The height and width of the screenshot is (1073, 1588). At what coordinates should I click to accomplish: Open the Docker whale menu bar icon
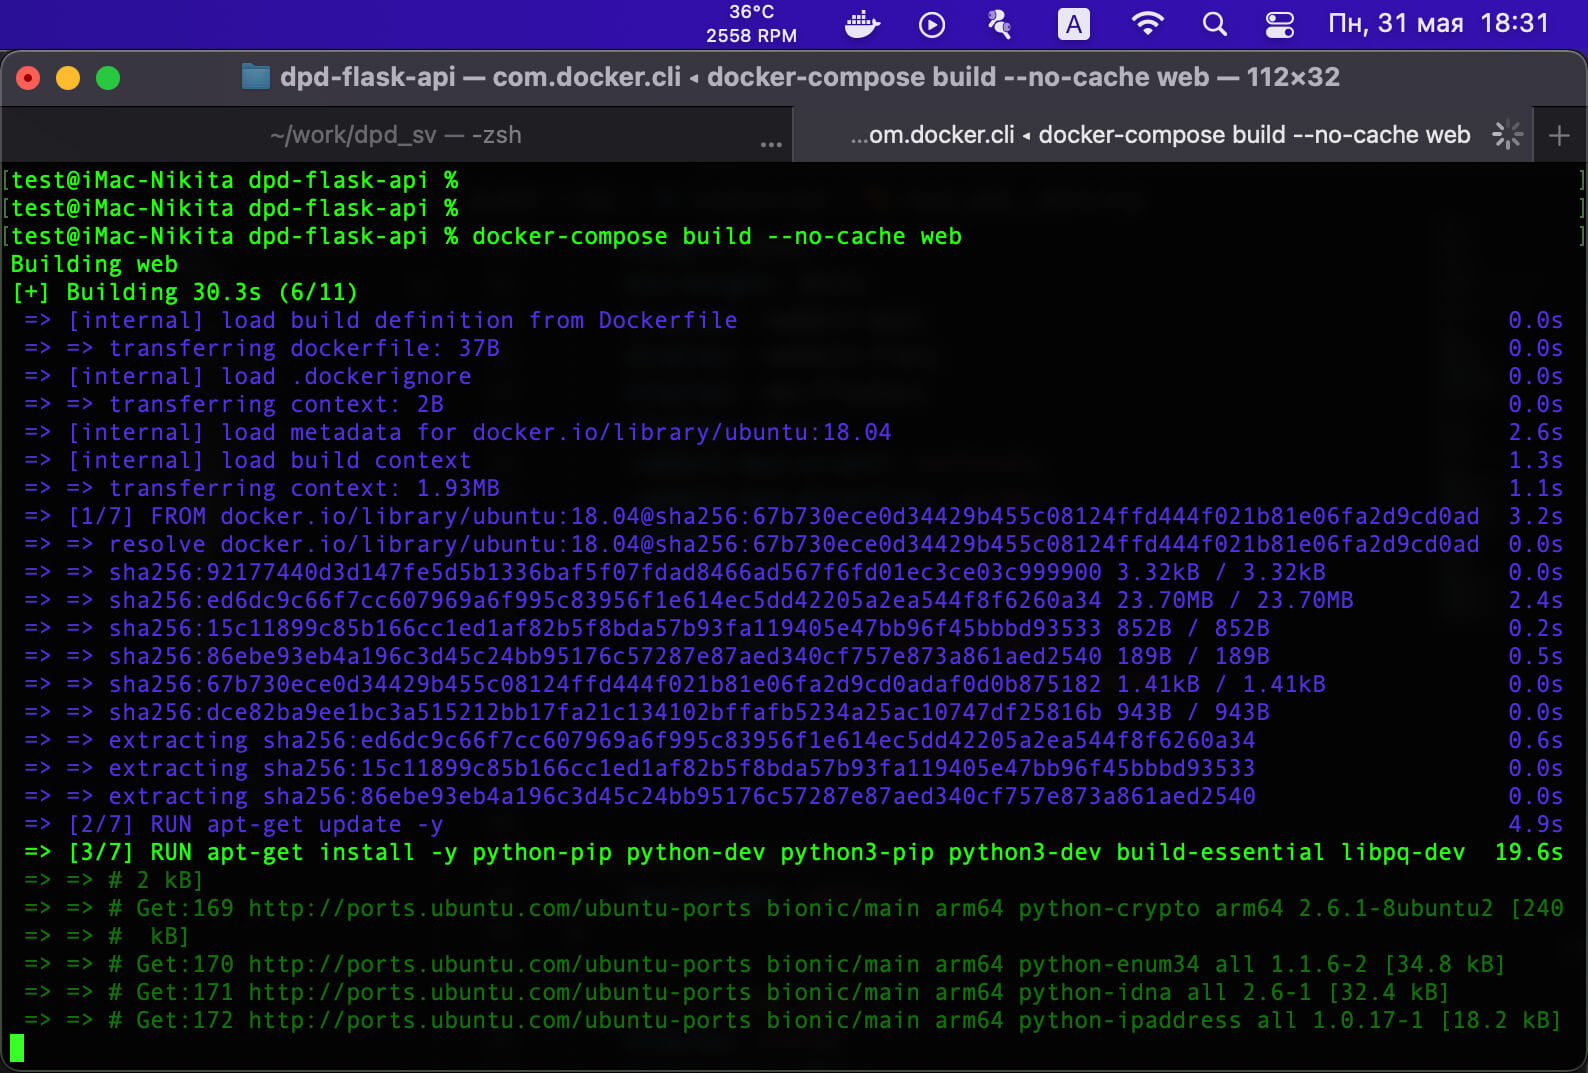point(861,24)
